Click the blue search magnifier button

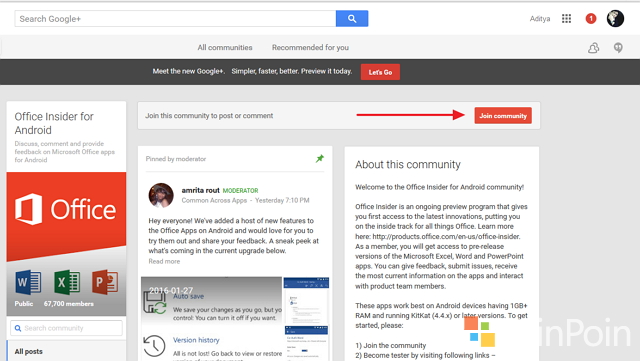tap(352, 19)
